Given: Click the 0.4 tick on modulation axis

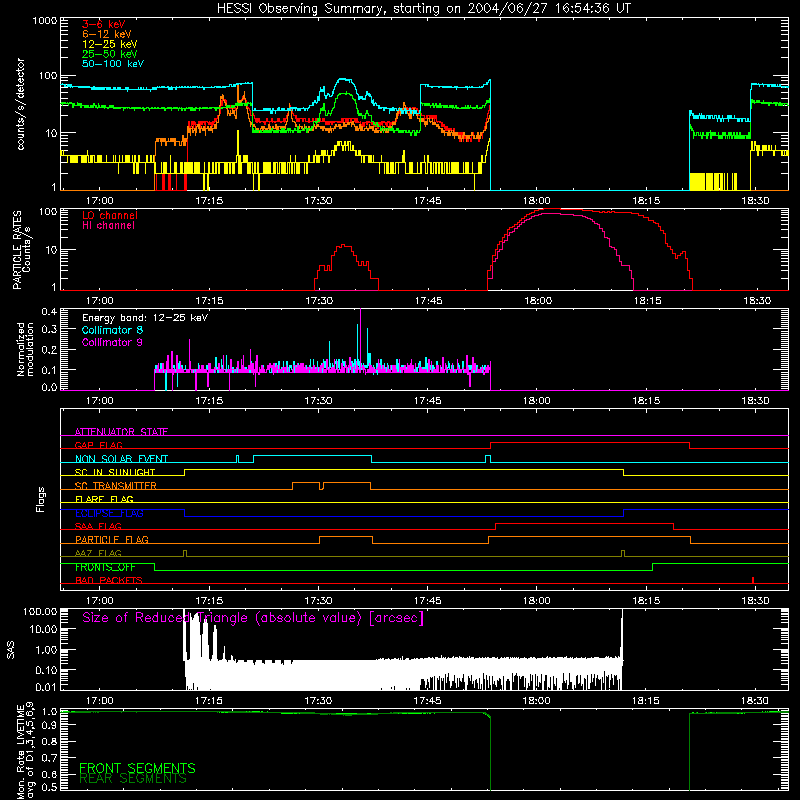Looking at the screenshot, I should [49, 312].
